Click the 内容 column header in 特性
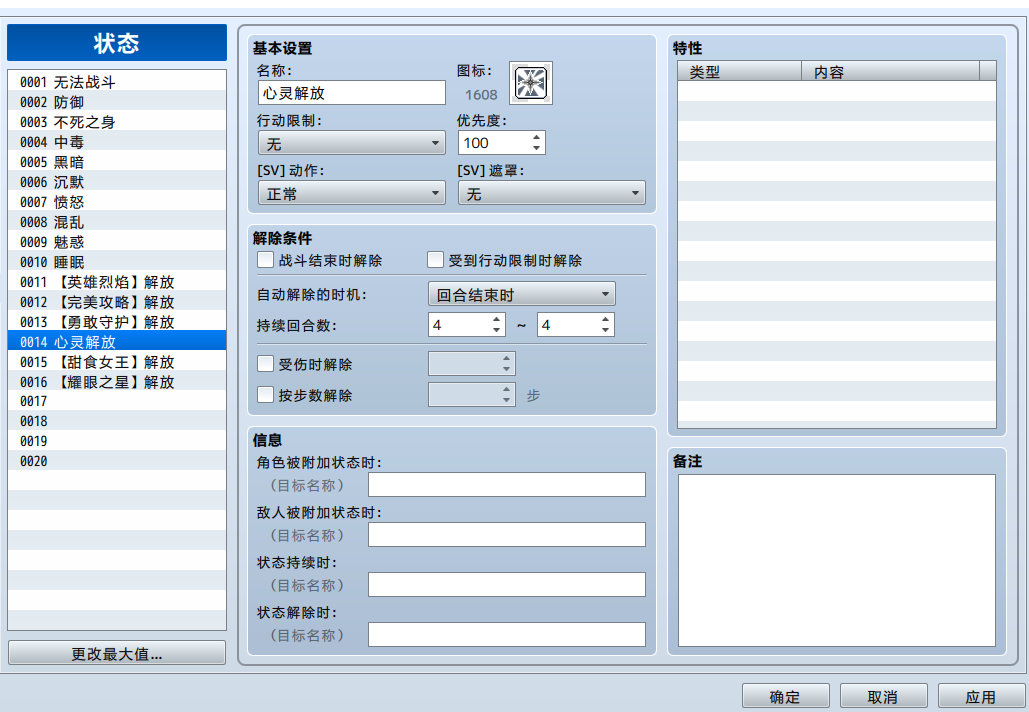Image resolution: width=1029 pixels, height=712 pixels. point(890,71)
